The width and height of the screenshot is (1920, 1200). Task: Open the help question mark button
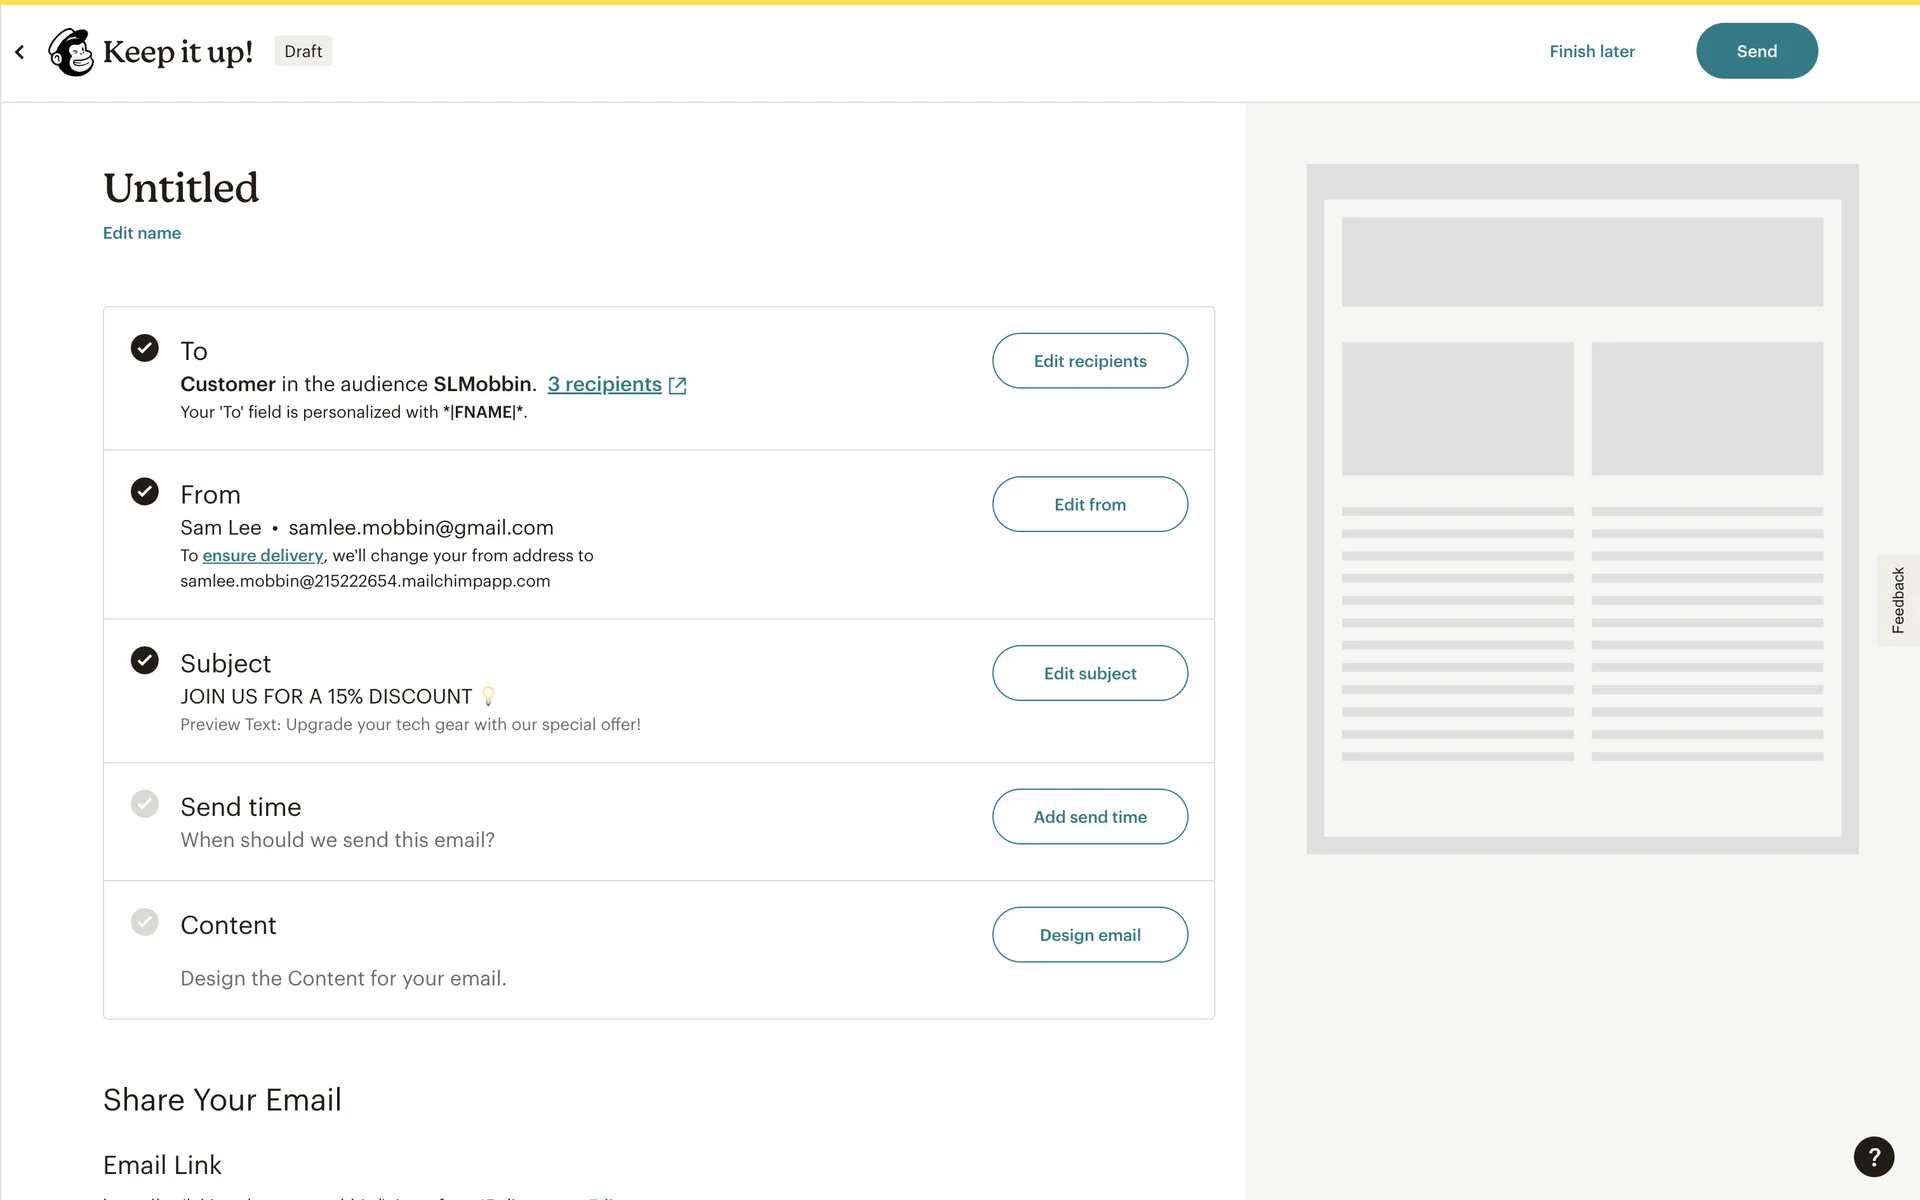click(x=1873, y=1156)
